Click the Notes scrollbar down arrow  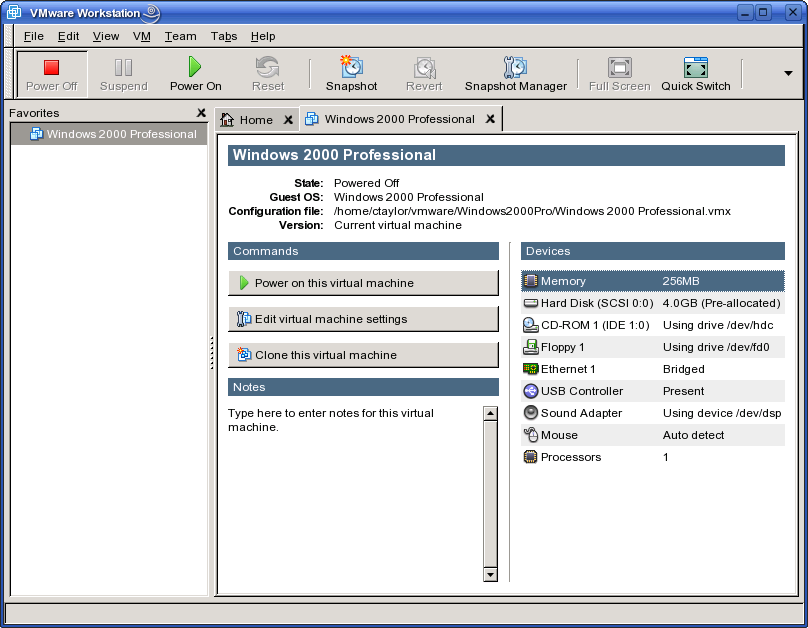pyautogui.click(x=490, y=574)
